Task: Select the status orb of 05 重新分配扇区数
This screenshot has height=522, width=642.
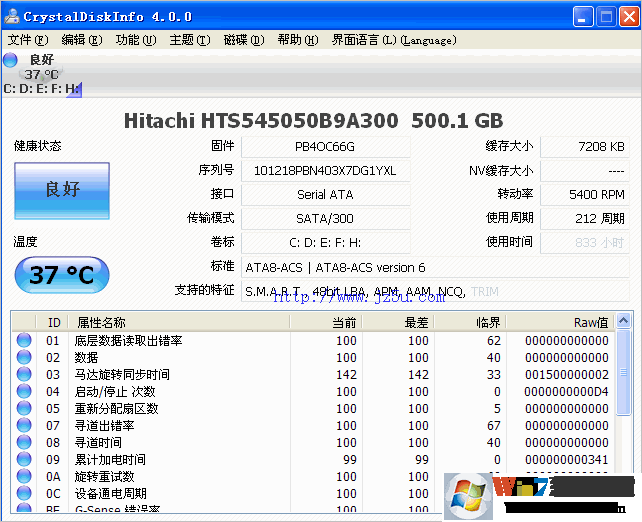Action: pos(24,409)
